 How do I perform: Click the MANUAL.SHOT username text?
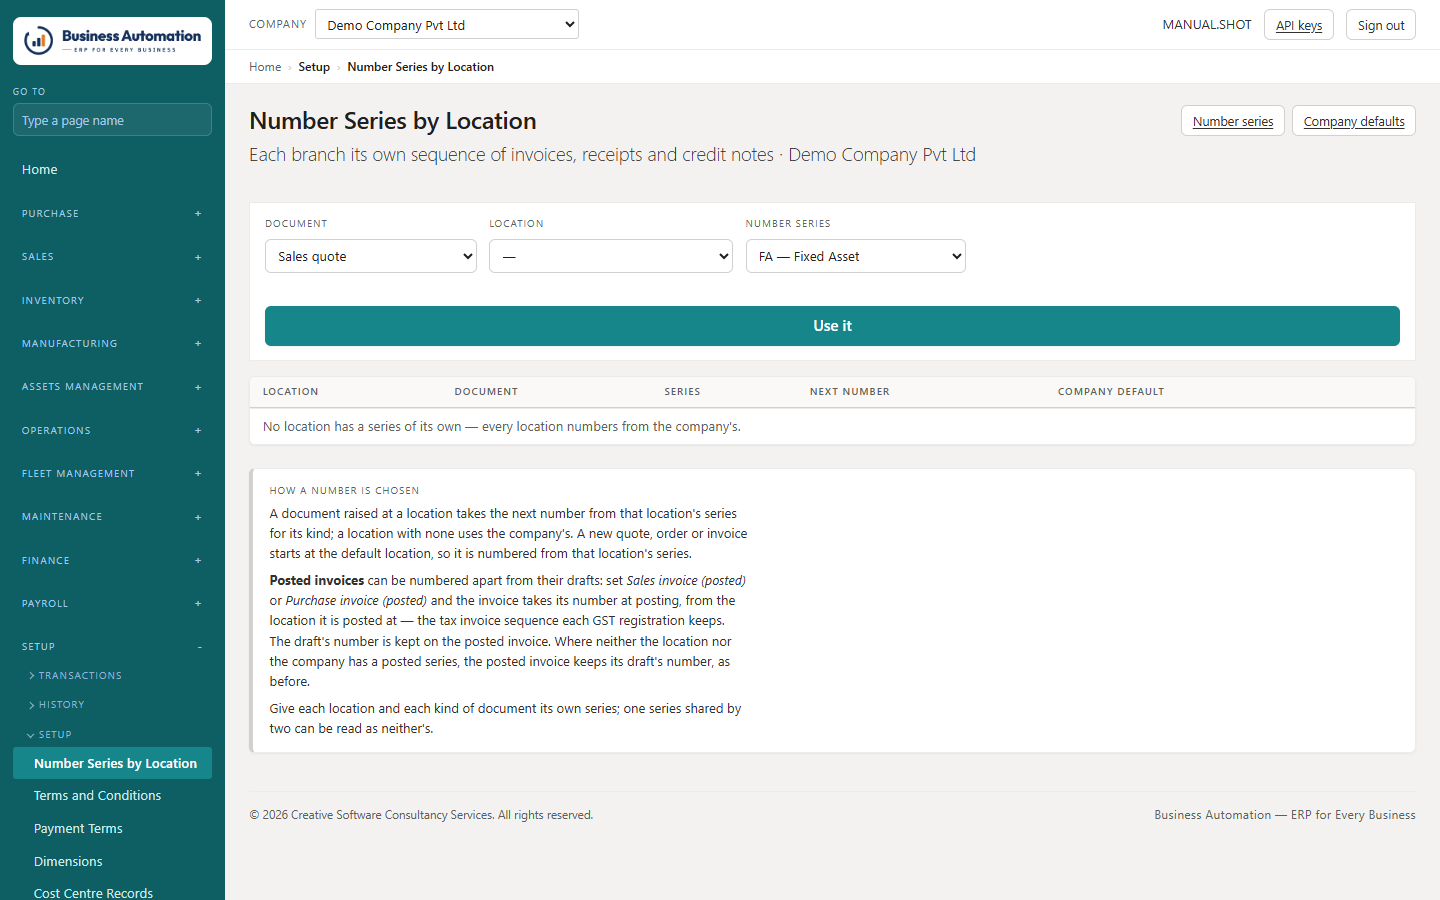(1207, 25)
